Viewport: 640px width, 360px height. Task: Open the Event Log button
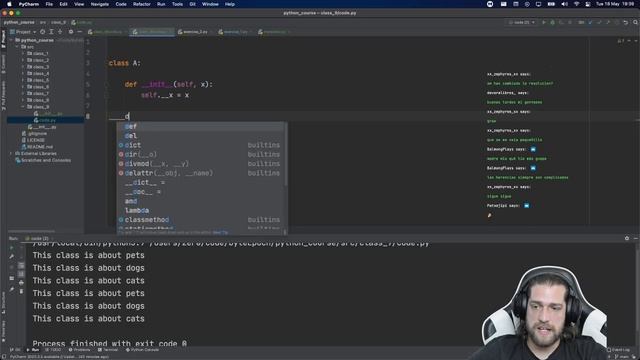click(x=618, y=350)
